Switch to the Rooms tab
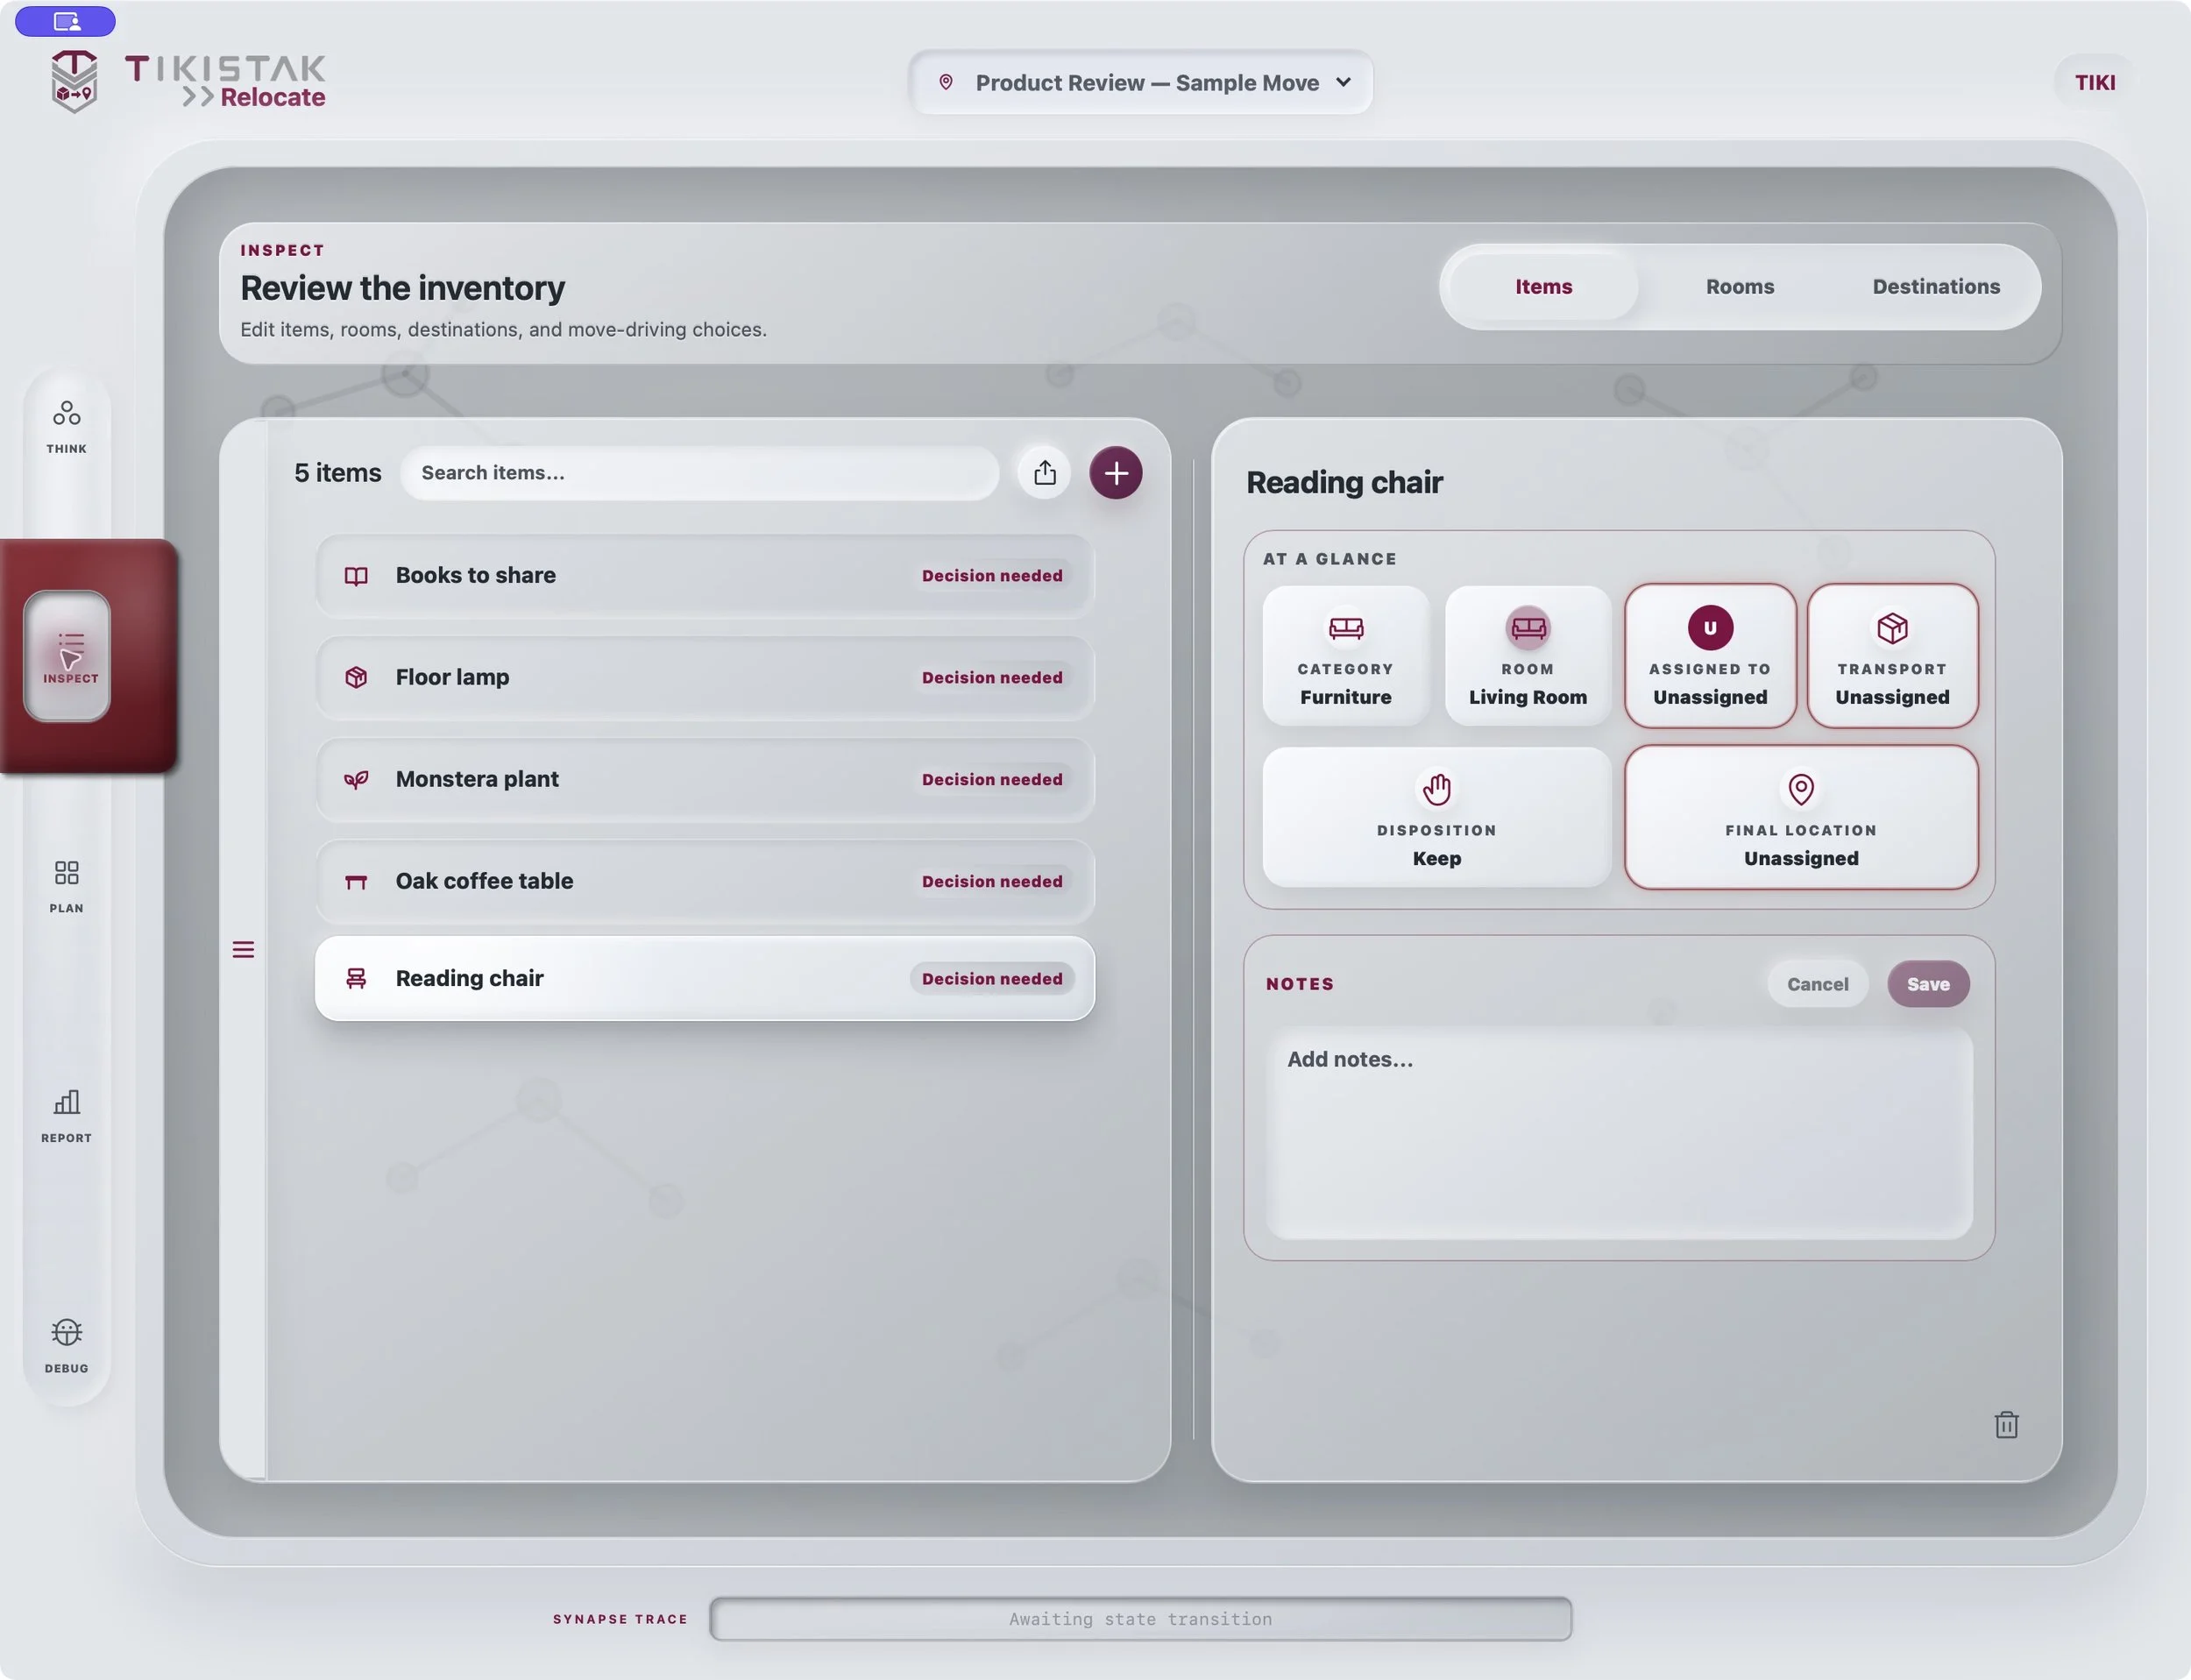2191x1680 pixels. coord(1740,287)
